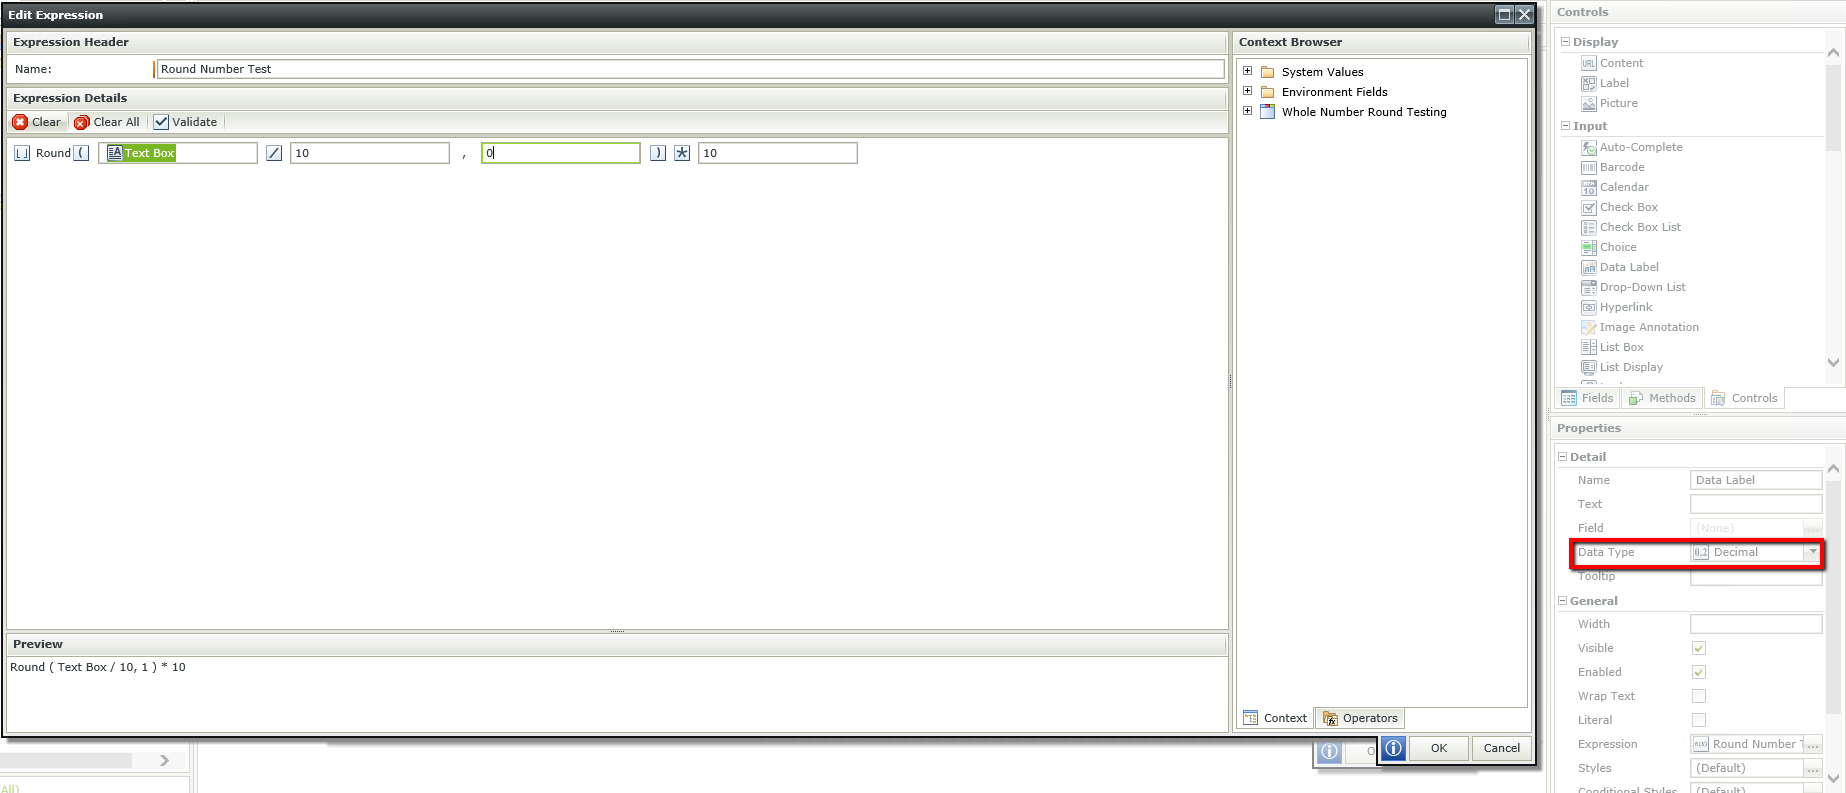Viewport: 1846px width, 793px height.
Task: Maximize the Edit Expression dialog
Action: pyautogui.click(x=1504, y=14)
